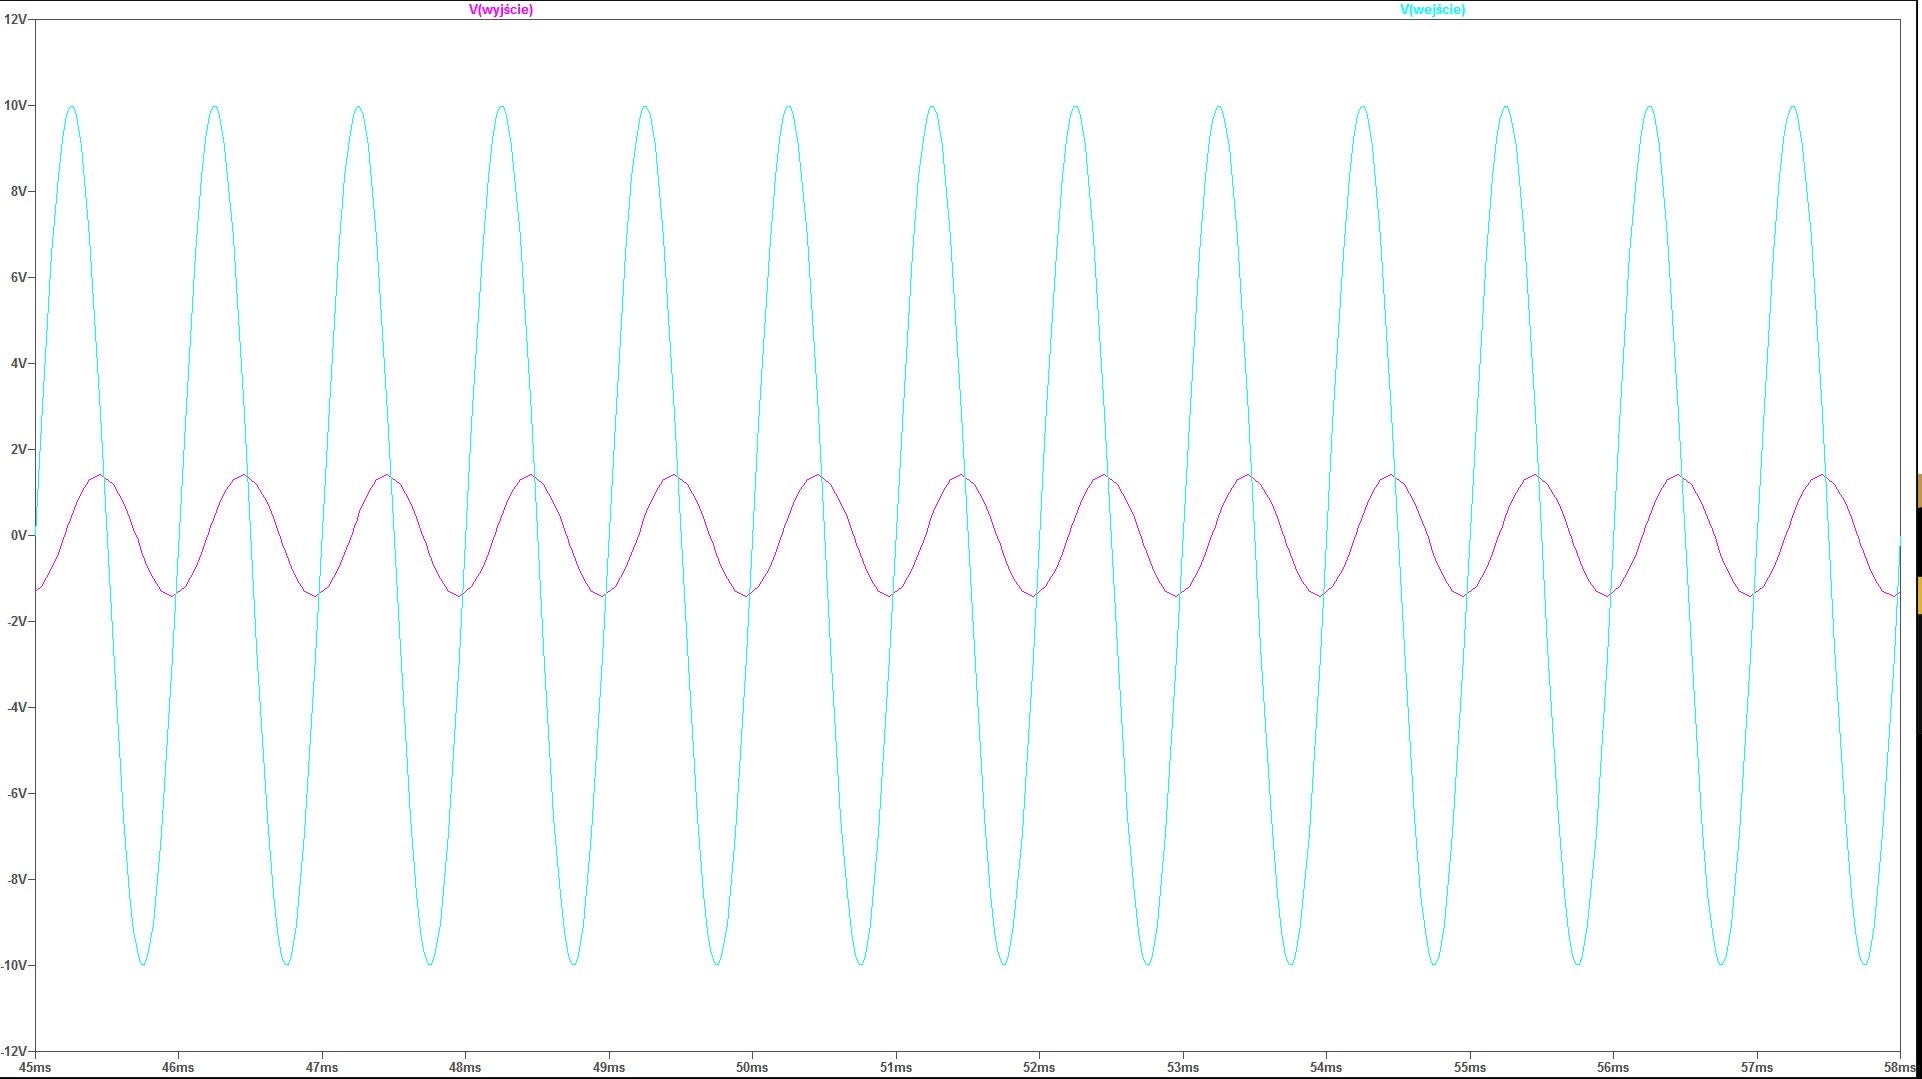The width and height of the screenshot is (1922, 1079).
Task: Click the 56ms time axis label
Action: click(1613, 1068)
